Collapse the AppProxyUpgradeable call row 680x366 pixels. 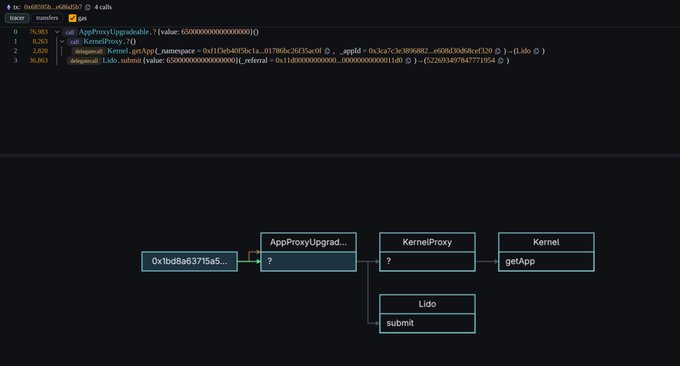(x=57, y=32)
